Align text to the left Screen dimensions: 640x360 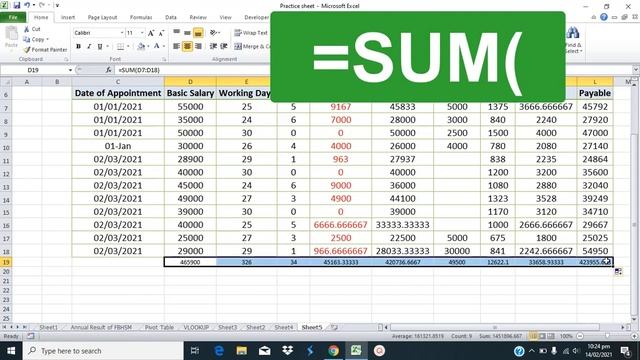[x=176, y=47]
